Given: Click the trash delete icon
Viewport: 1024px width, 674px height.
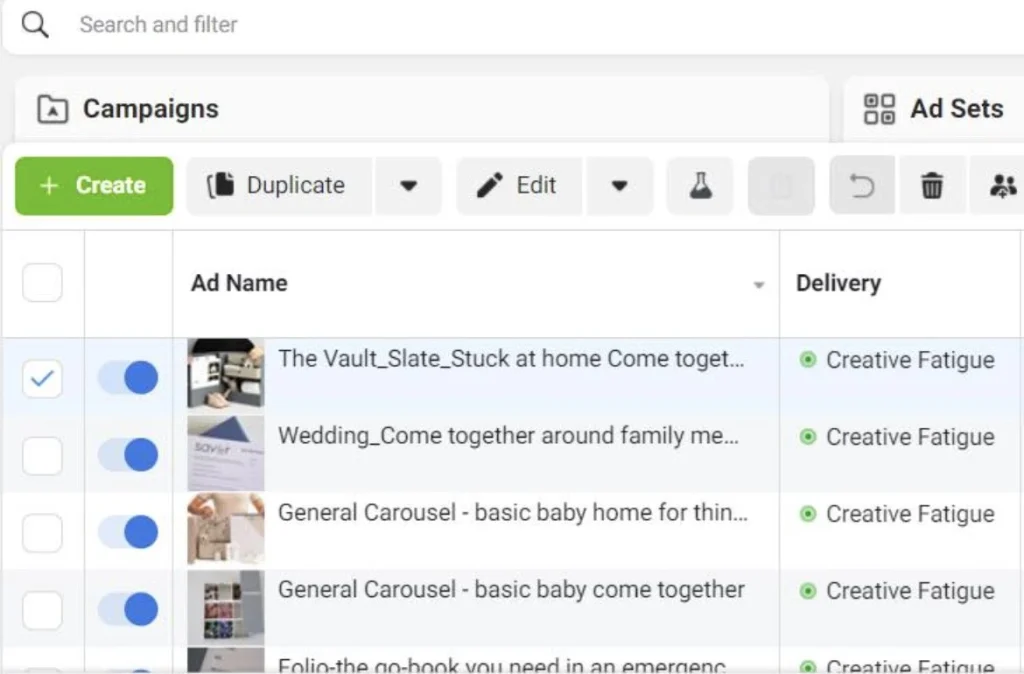Looking at the screenshot, I should [x=932, y=186].
